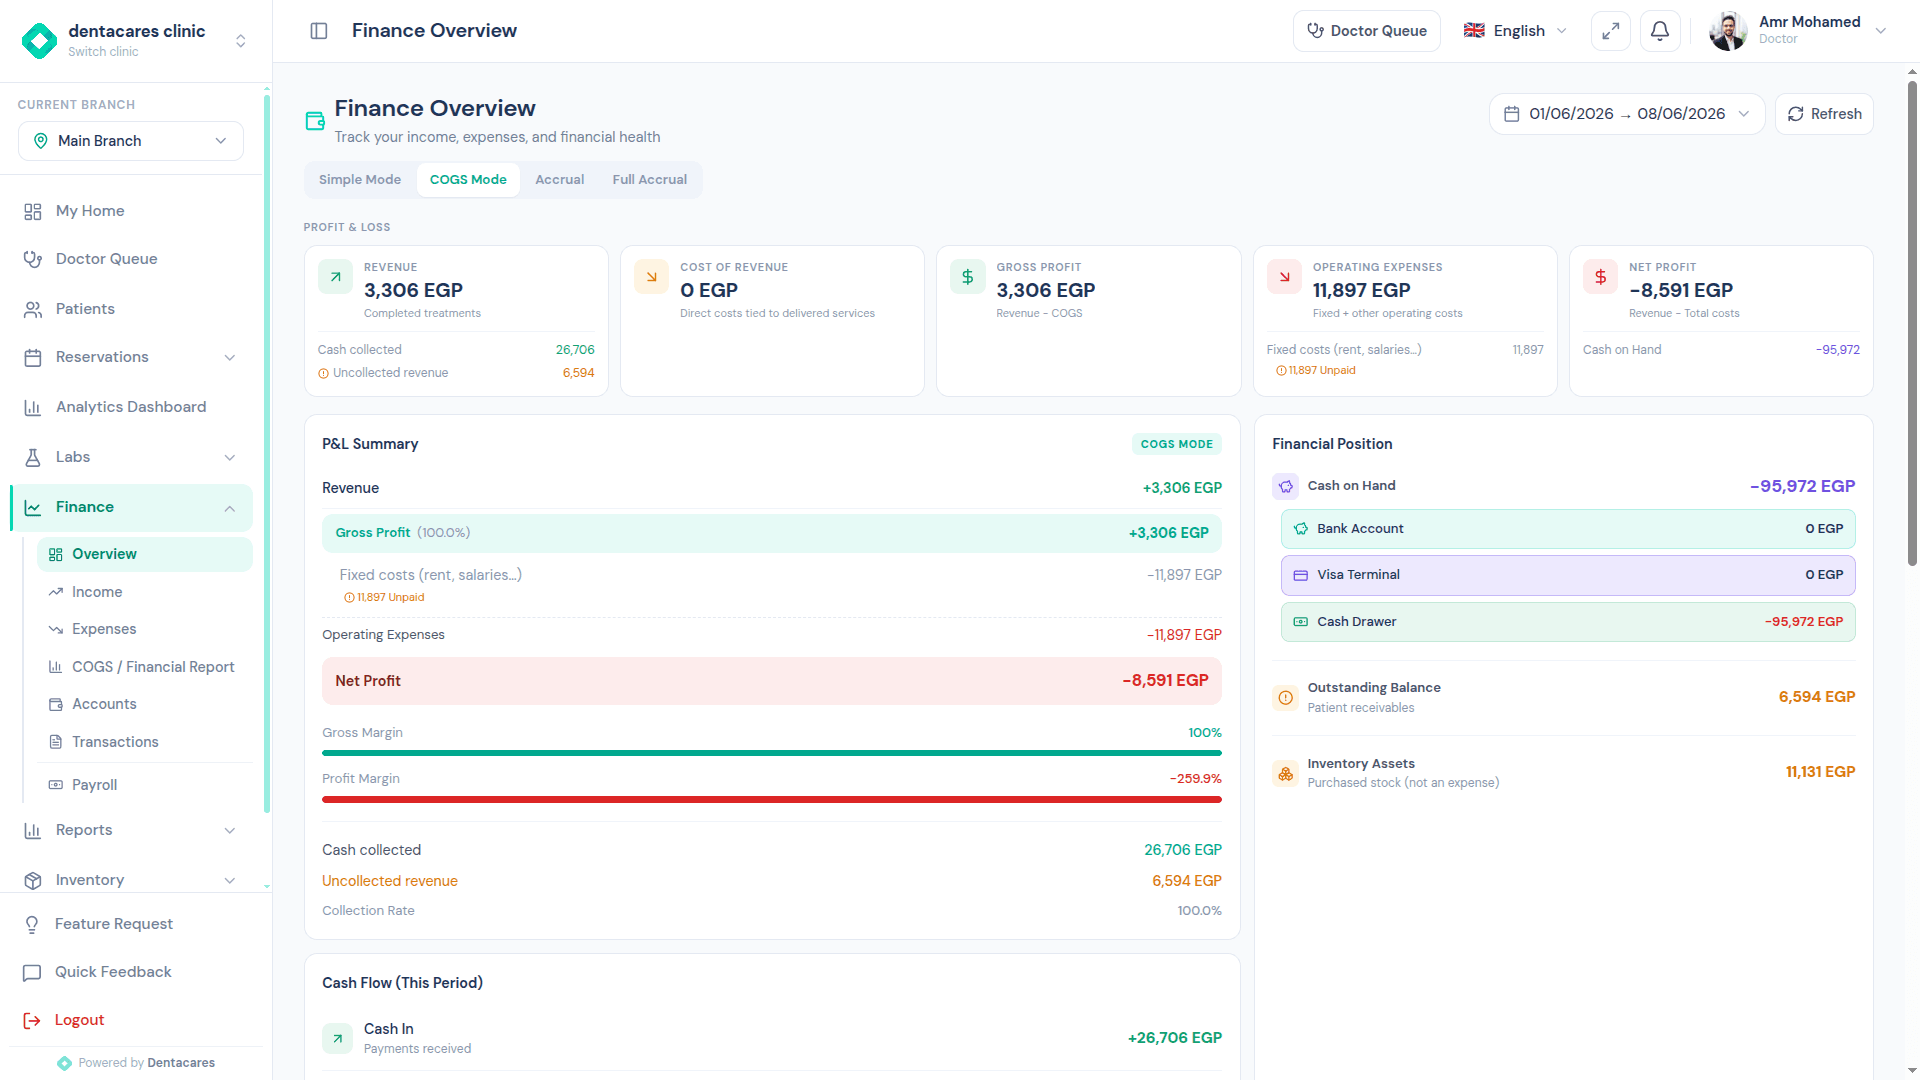Screen dimensions: 1920x1080
Task: Click the Profit Margin red progress bar
Action: pos(771,800)
